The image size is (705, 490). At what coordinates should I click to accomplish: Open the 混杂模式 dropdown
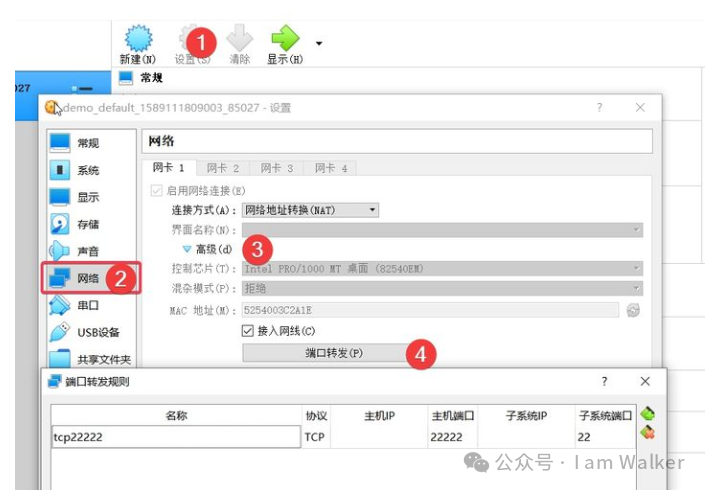point(442,288)
